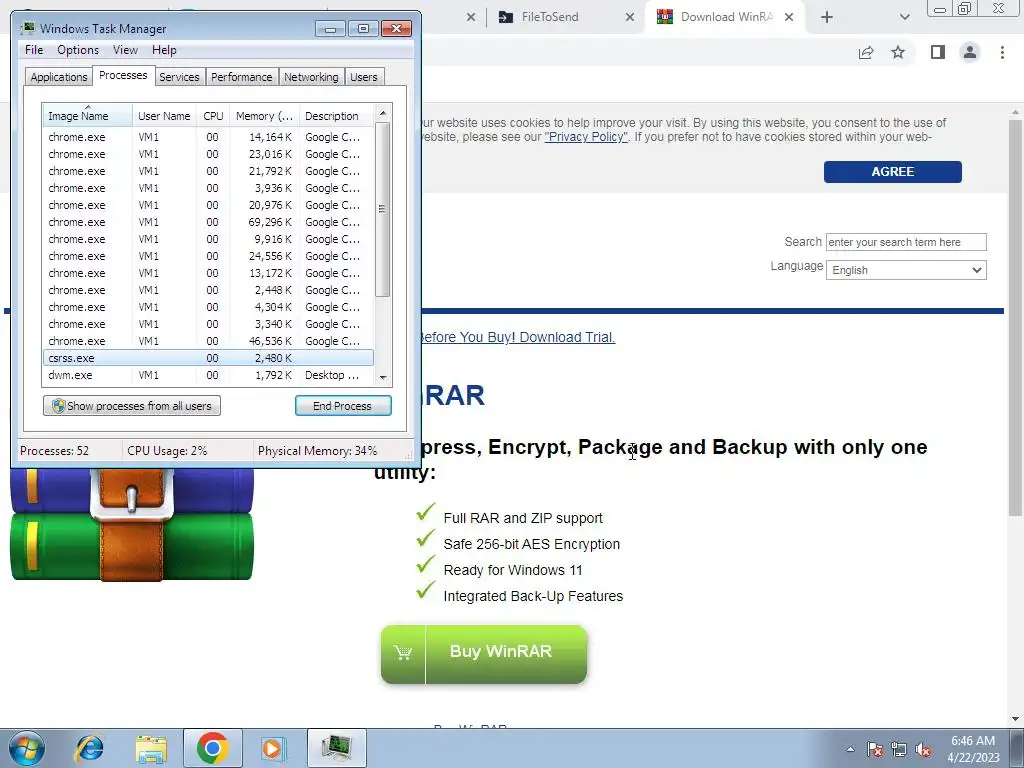Click the webpage vertical scrollbar thumb
1024x768 pixels.
pos(1015,317)
